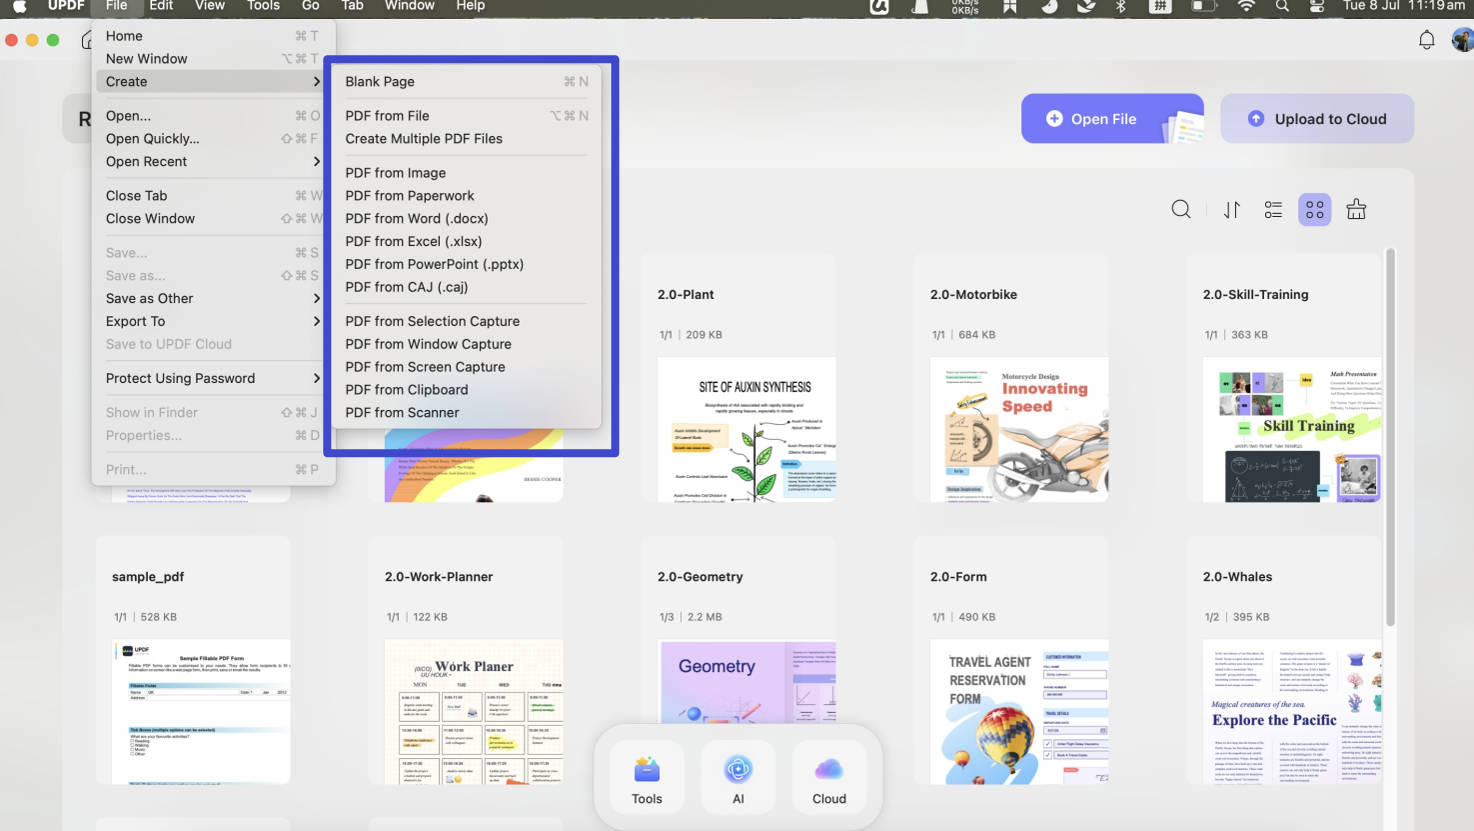Open Bluetooth menu bar icon

(1121, 6)
